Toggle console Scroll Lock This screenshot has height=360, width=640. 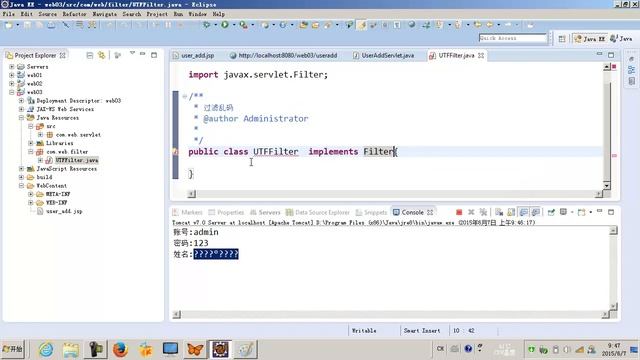tap(511, 212)
